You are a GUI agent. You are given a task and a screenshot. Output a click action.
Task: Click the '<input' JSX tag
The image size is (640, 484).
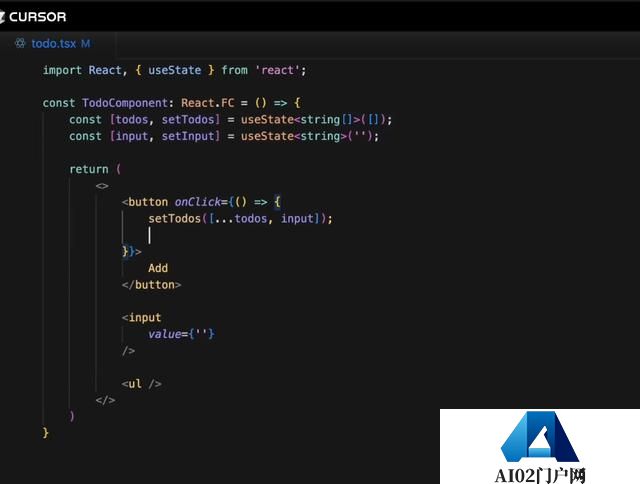(x=141, y=317)
